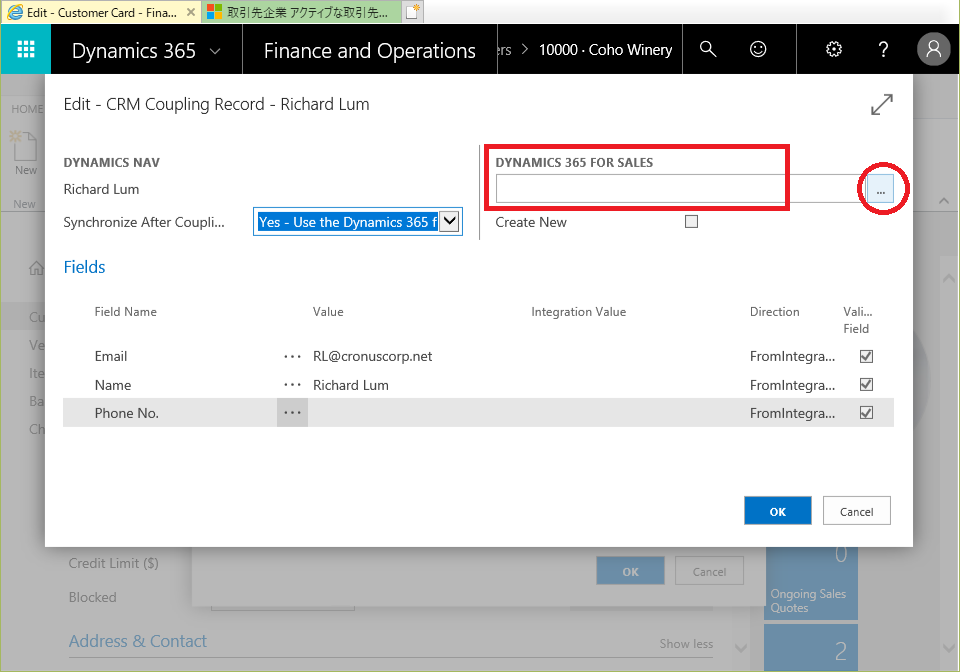
Task: Click the 10000 · Coho Winery breadcrumb
Action: pos(605,50)
